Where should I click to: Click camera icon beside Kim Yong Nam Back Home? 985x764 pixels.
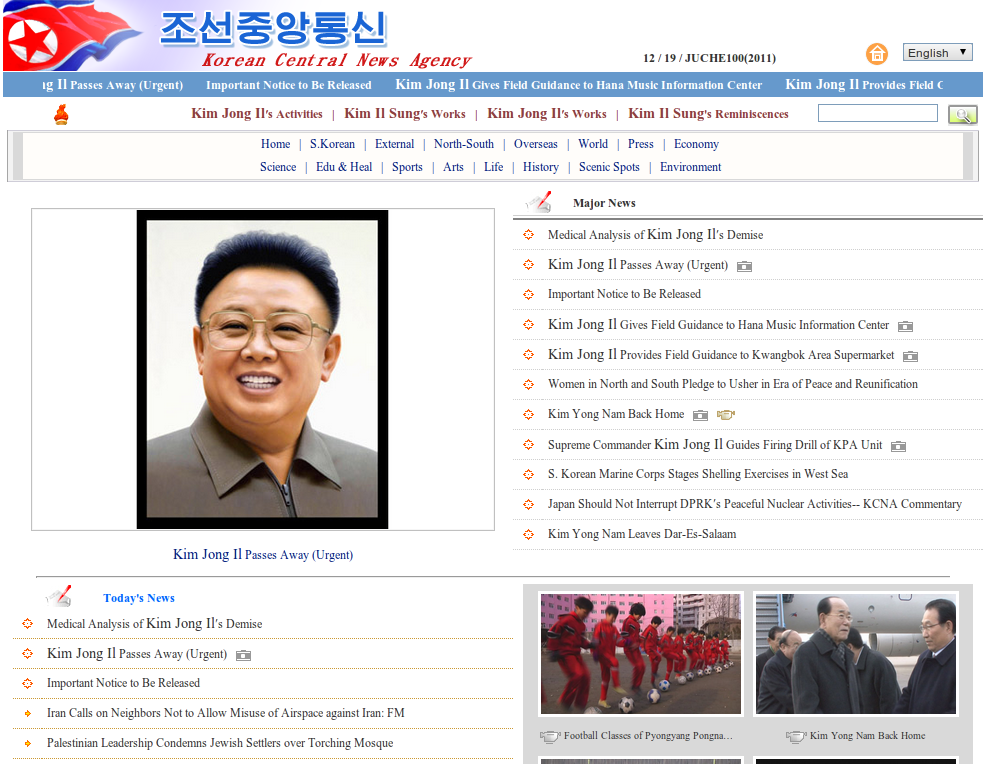point(700,415)
